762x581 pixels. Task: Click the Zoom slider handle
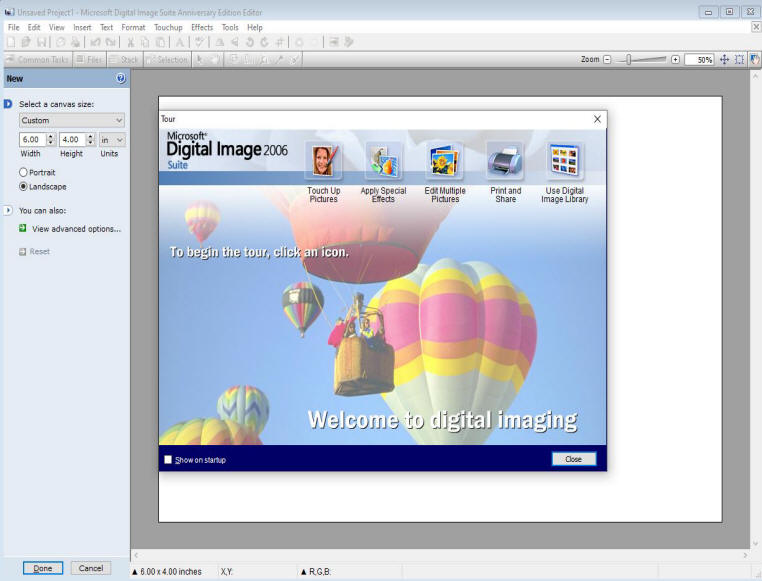point(629,59)
